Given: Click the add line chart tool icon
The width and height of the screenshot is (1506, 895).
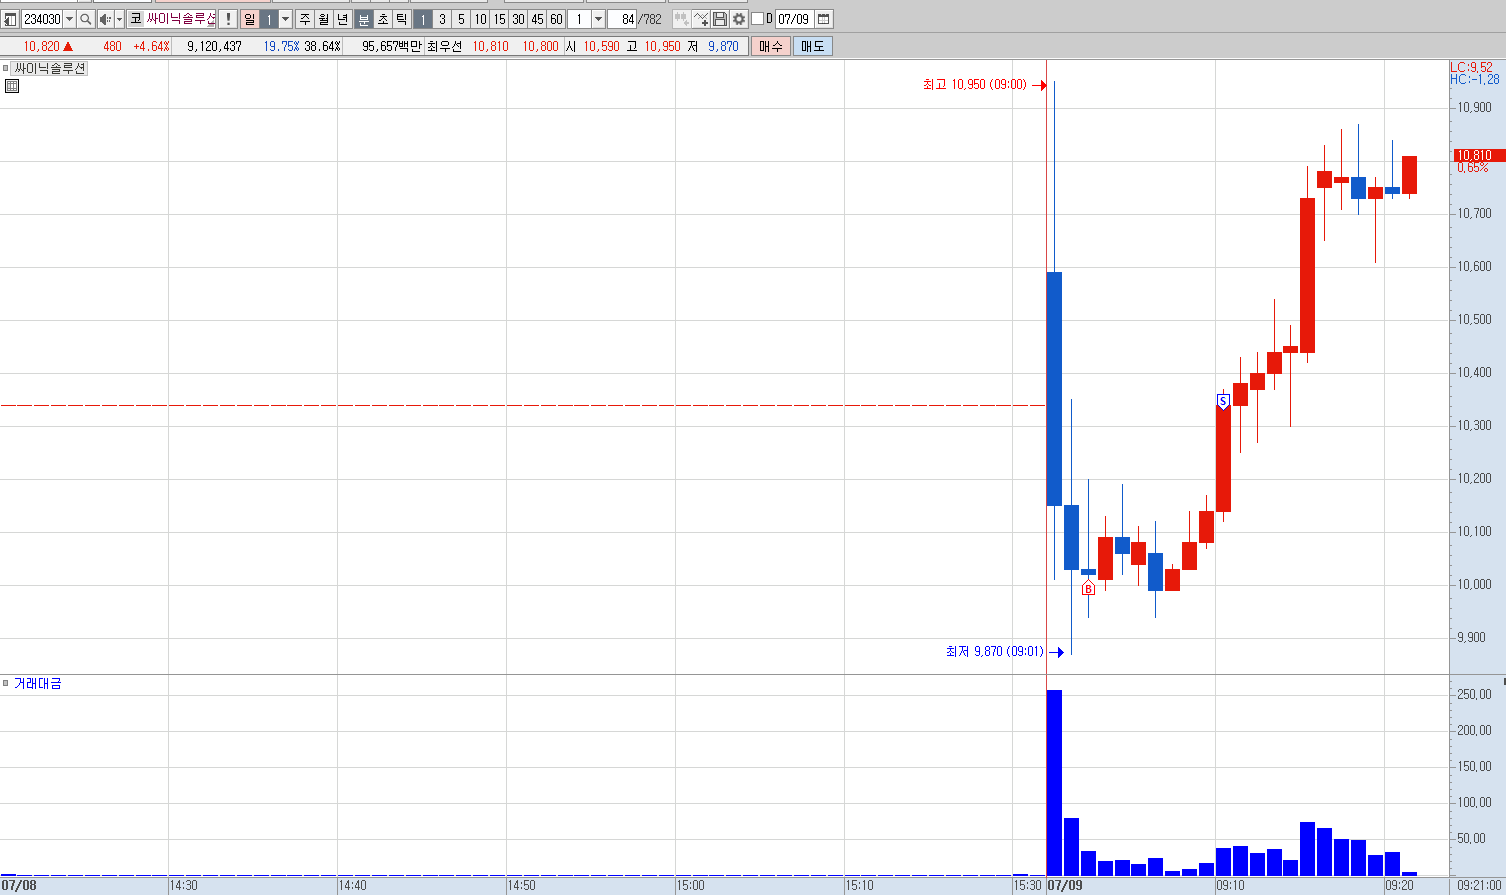Looking at the screenshot, I should [701, 19].
